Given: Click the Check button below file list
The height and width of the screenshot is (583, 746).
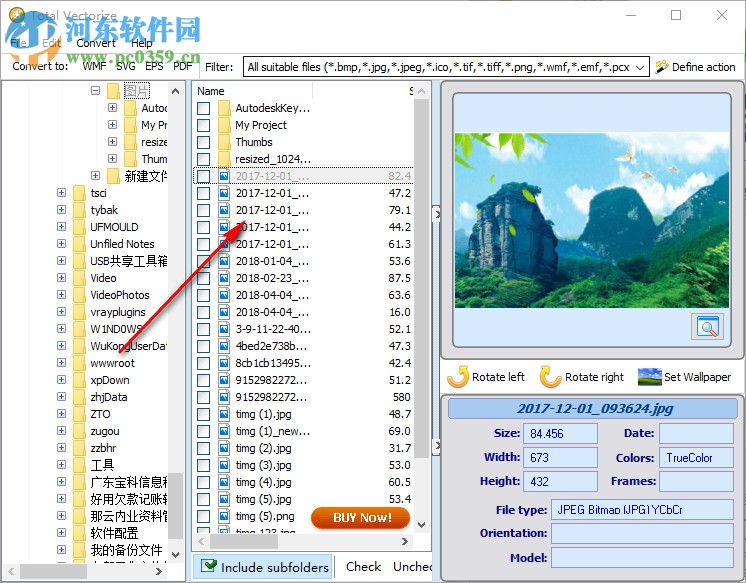Looking at the screenshot, I should tap(363, 566).
